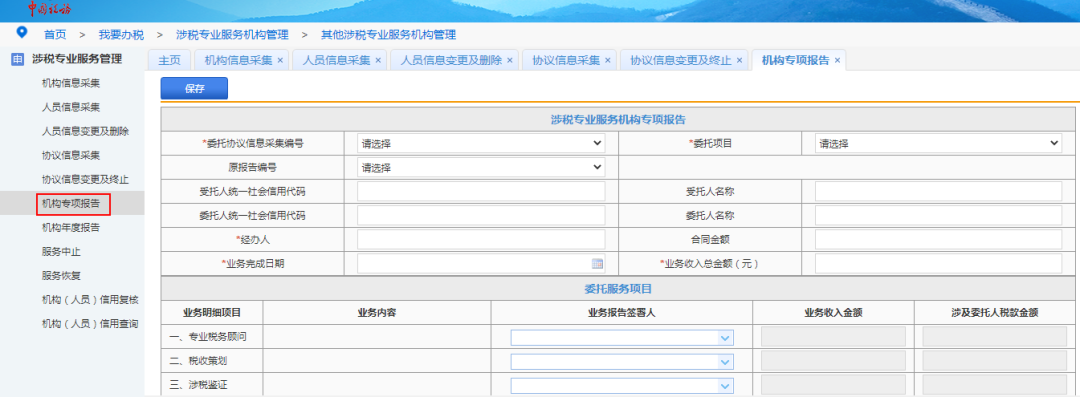Image resolution: width=1080 pixels, height=397 pixels.
Task: Select 机构专项报告 in the sidebar
Action: coord(71,203)
